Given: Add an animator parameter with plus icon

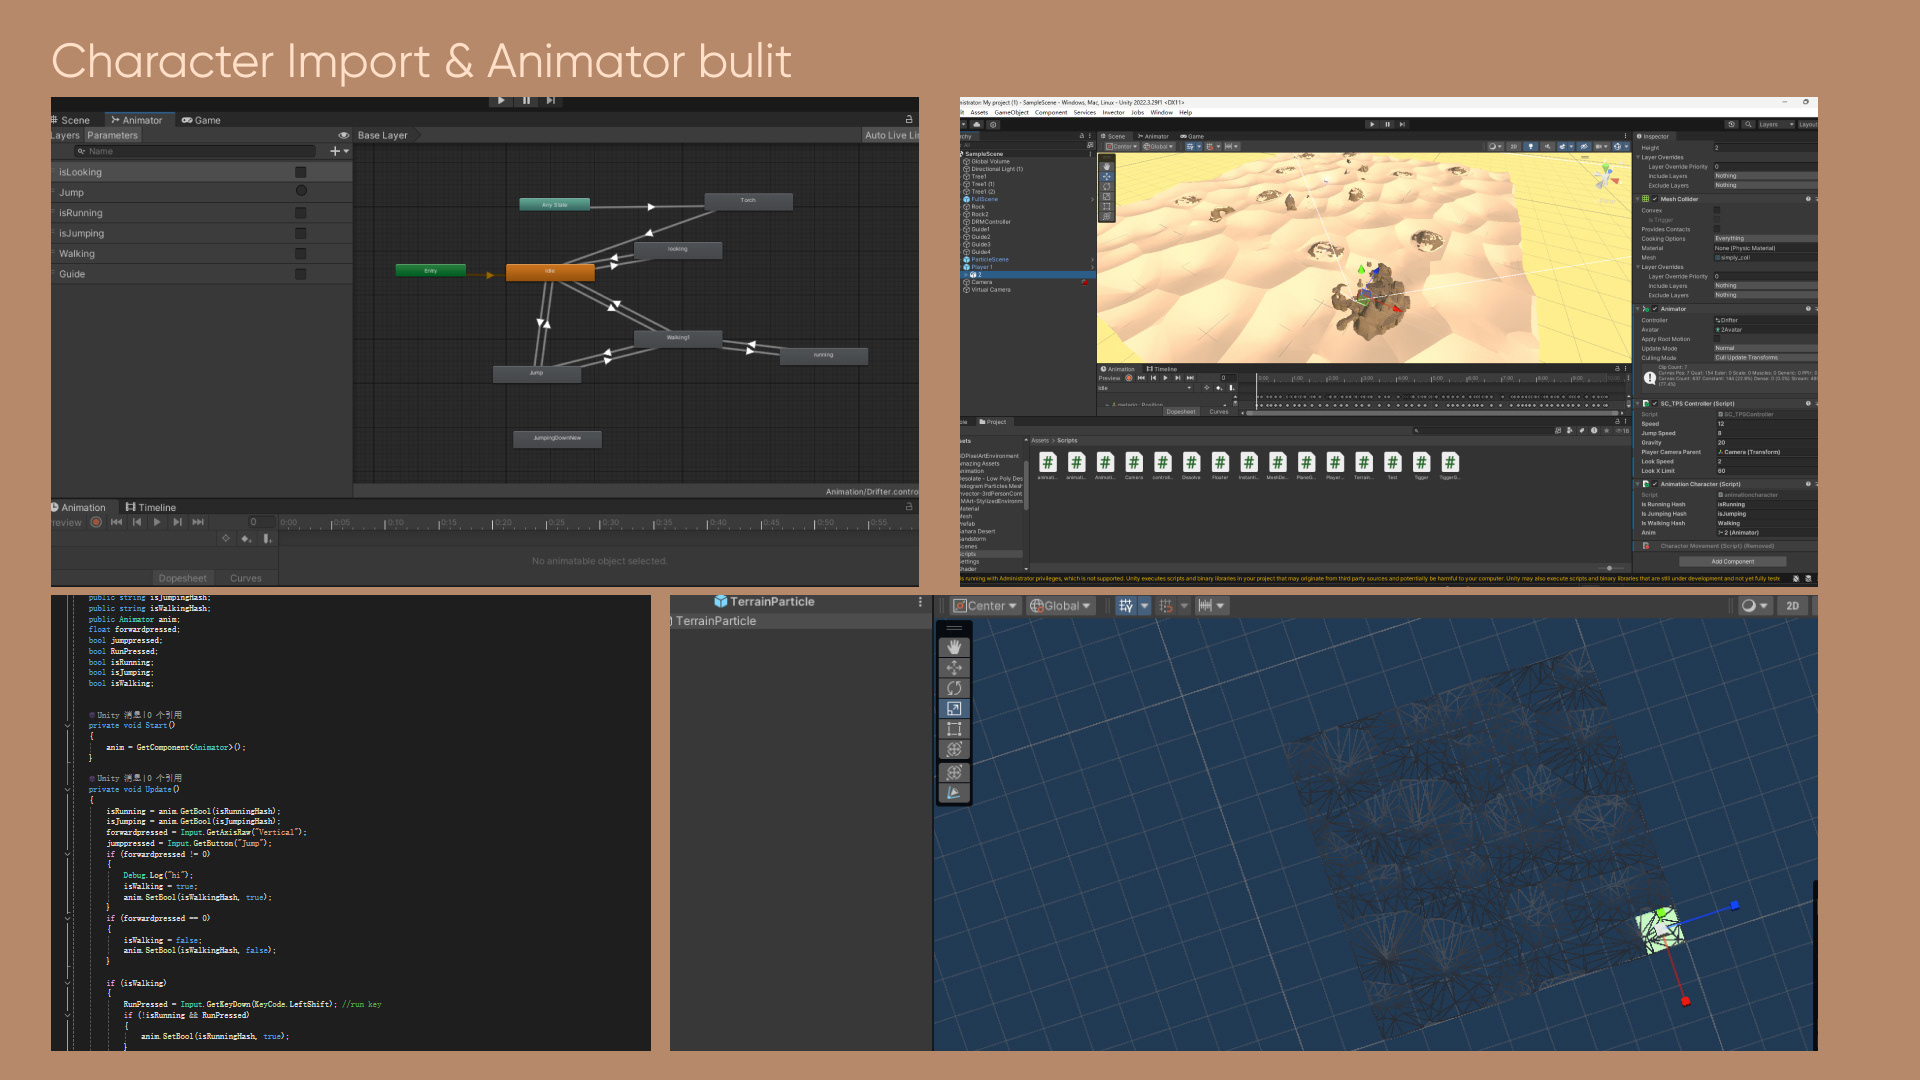Looking at the screenshot, I should (x=336, y=151).
